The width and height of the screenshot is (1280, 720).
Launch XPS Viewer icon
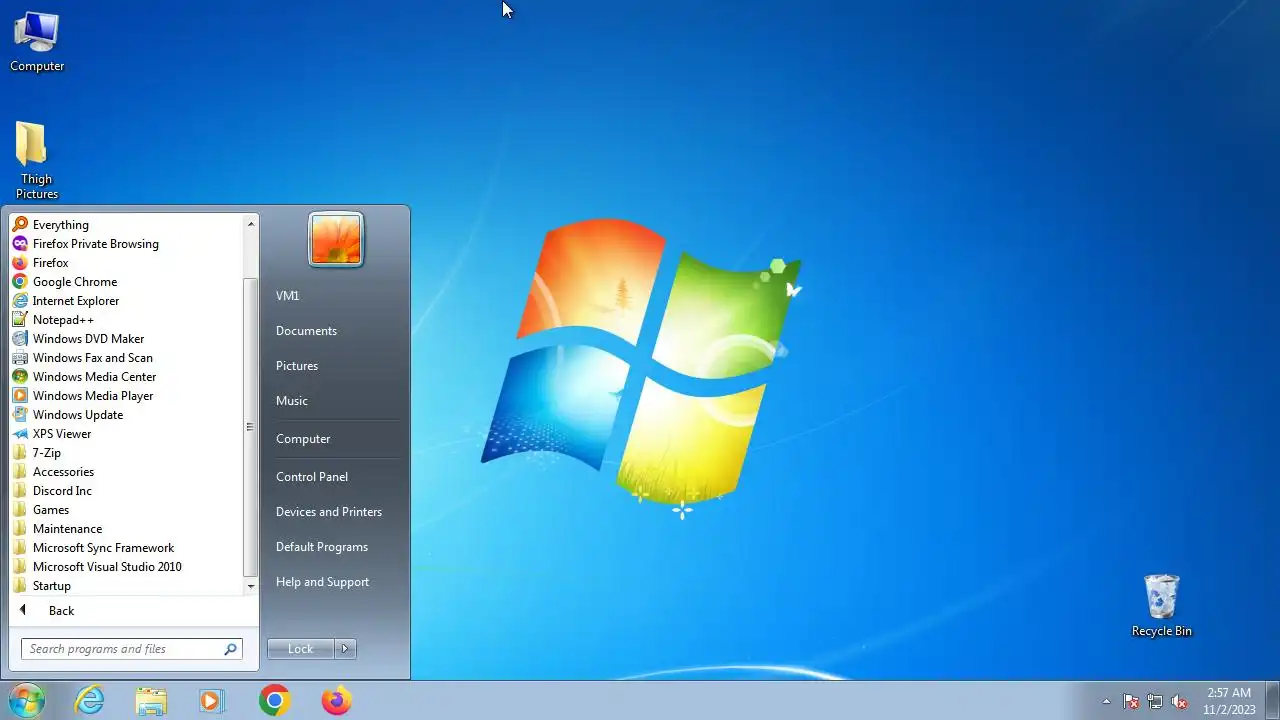[x=20, y=434]
